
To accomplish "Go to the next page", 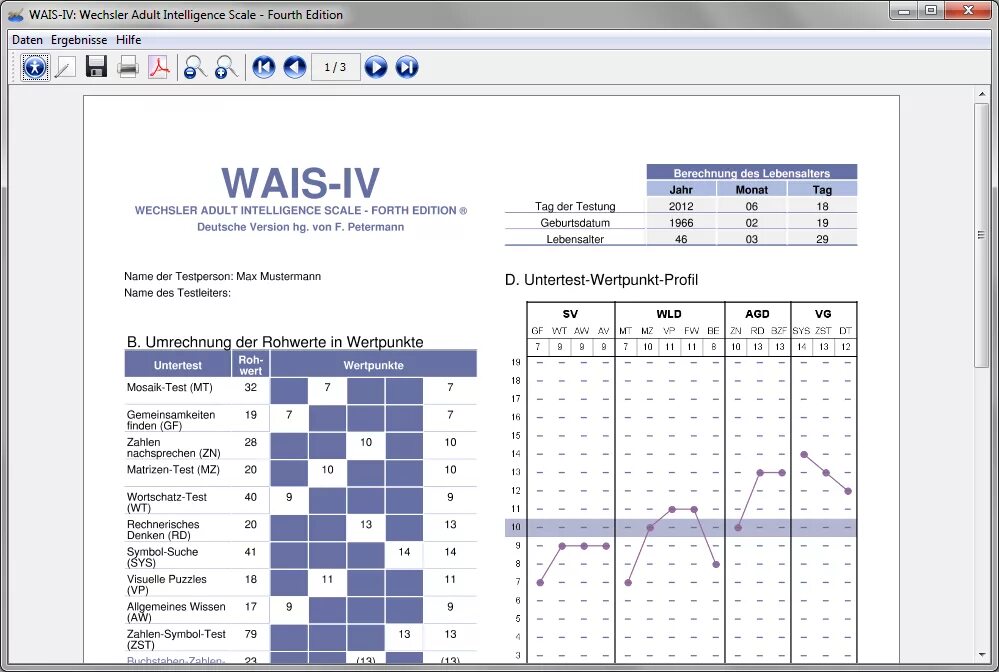I will coord(376,67).
